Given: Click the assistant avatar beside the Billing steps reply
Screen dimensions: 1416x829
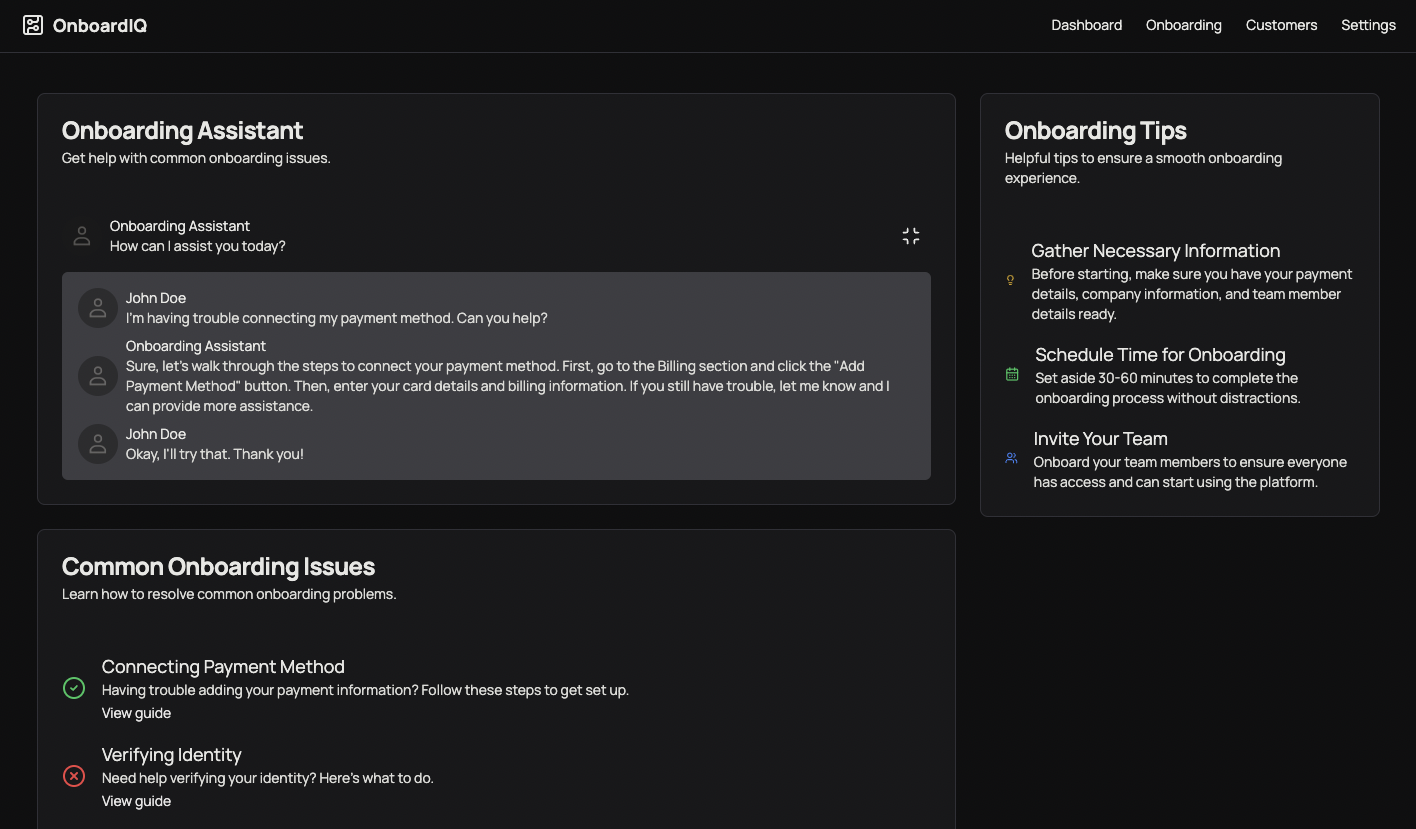Looking at the screenshot, I should [98, 376].
